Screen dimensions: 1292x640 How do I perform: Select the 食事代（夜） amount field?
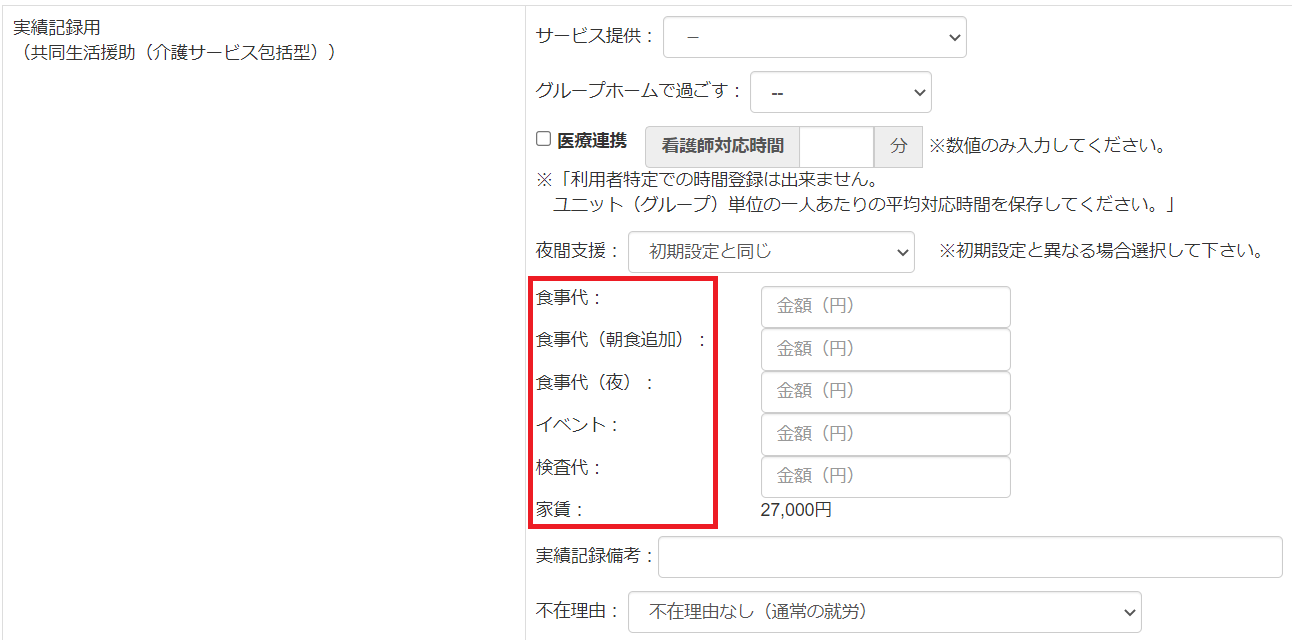(885, 391)
